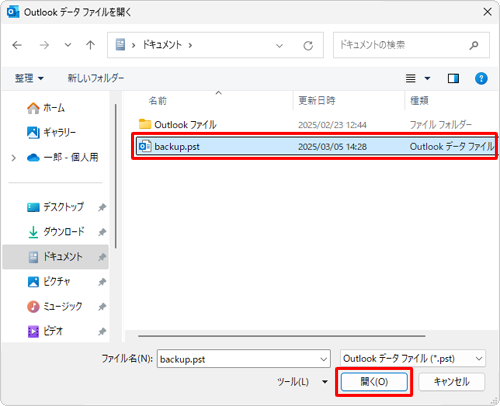Open the view options dropdown arrow

pos(427,79)
